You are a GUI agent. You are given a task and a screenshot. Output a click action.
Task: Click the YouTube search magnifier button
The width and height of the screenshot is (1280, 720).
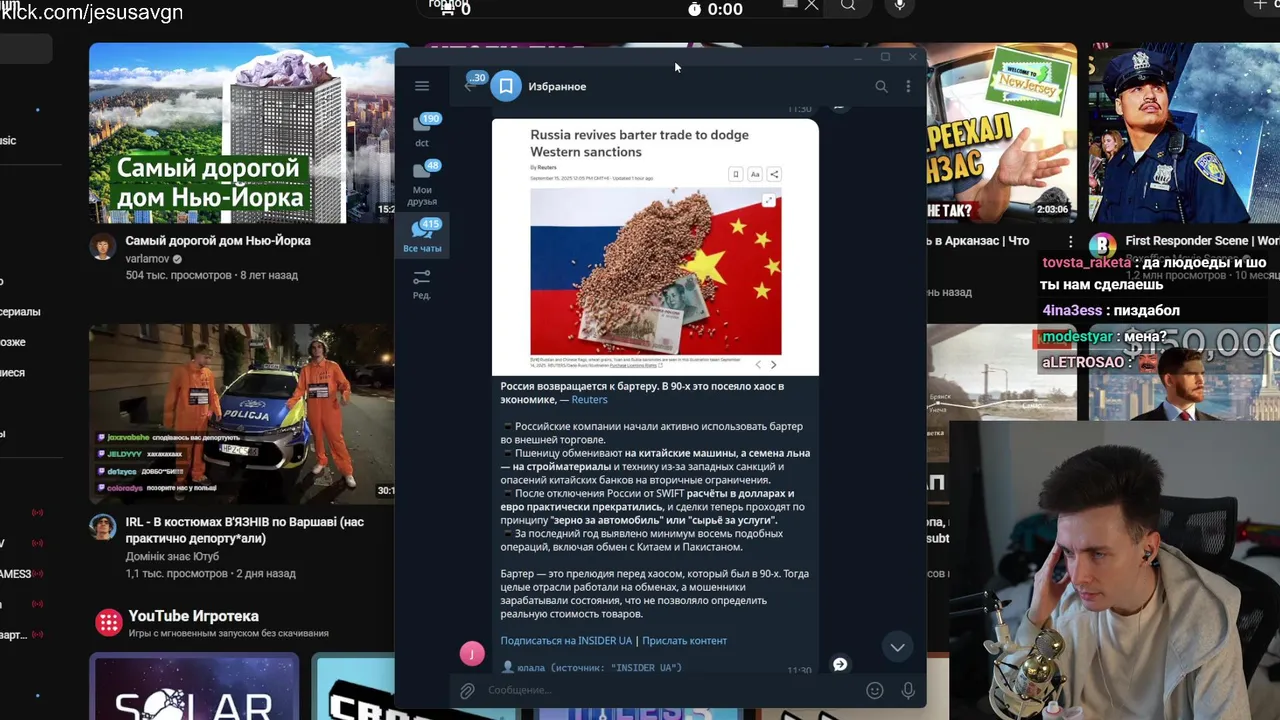pyautogui.click(x=848, y=6)
